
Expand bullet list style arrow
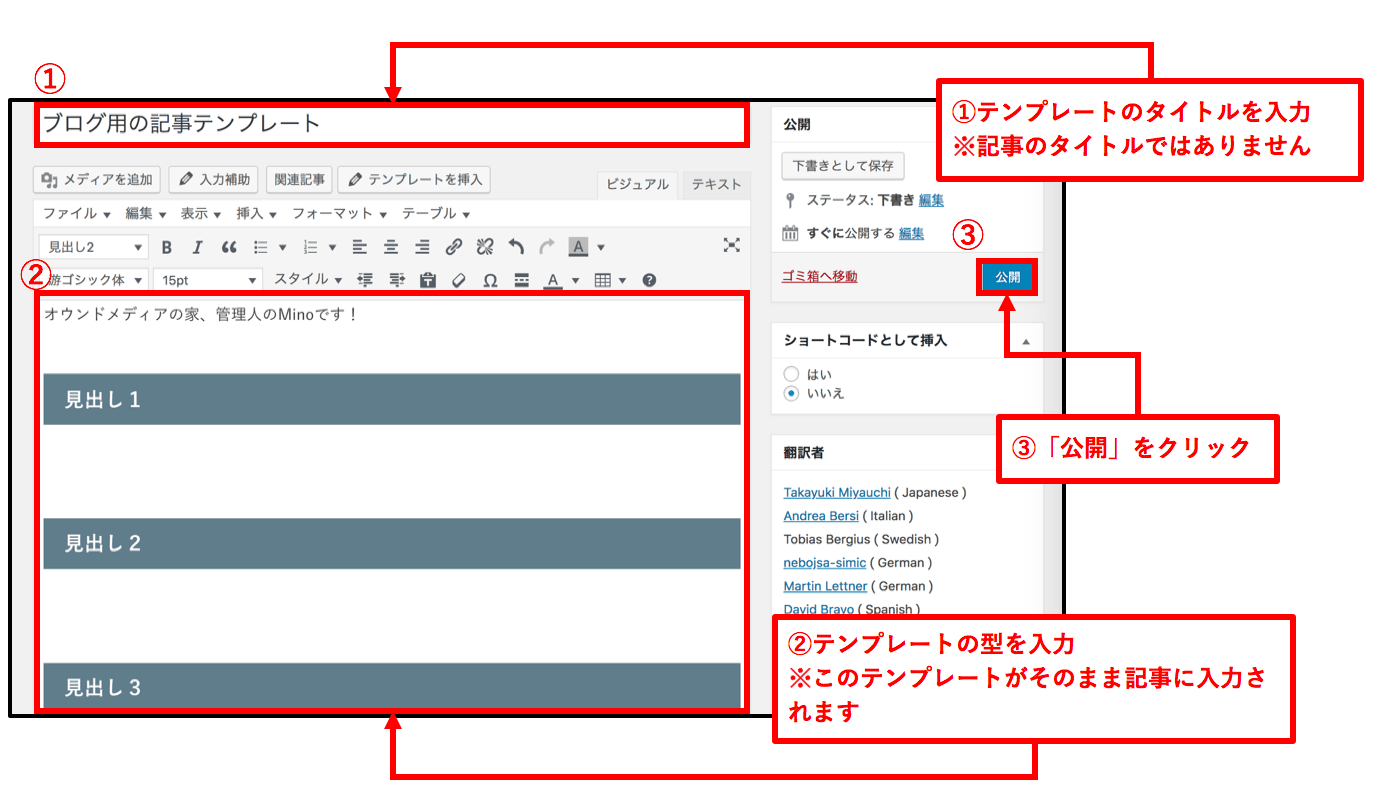(282, 247)
